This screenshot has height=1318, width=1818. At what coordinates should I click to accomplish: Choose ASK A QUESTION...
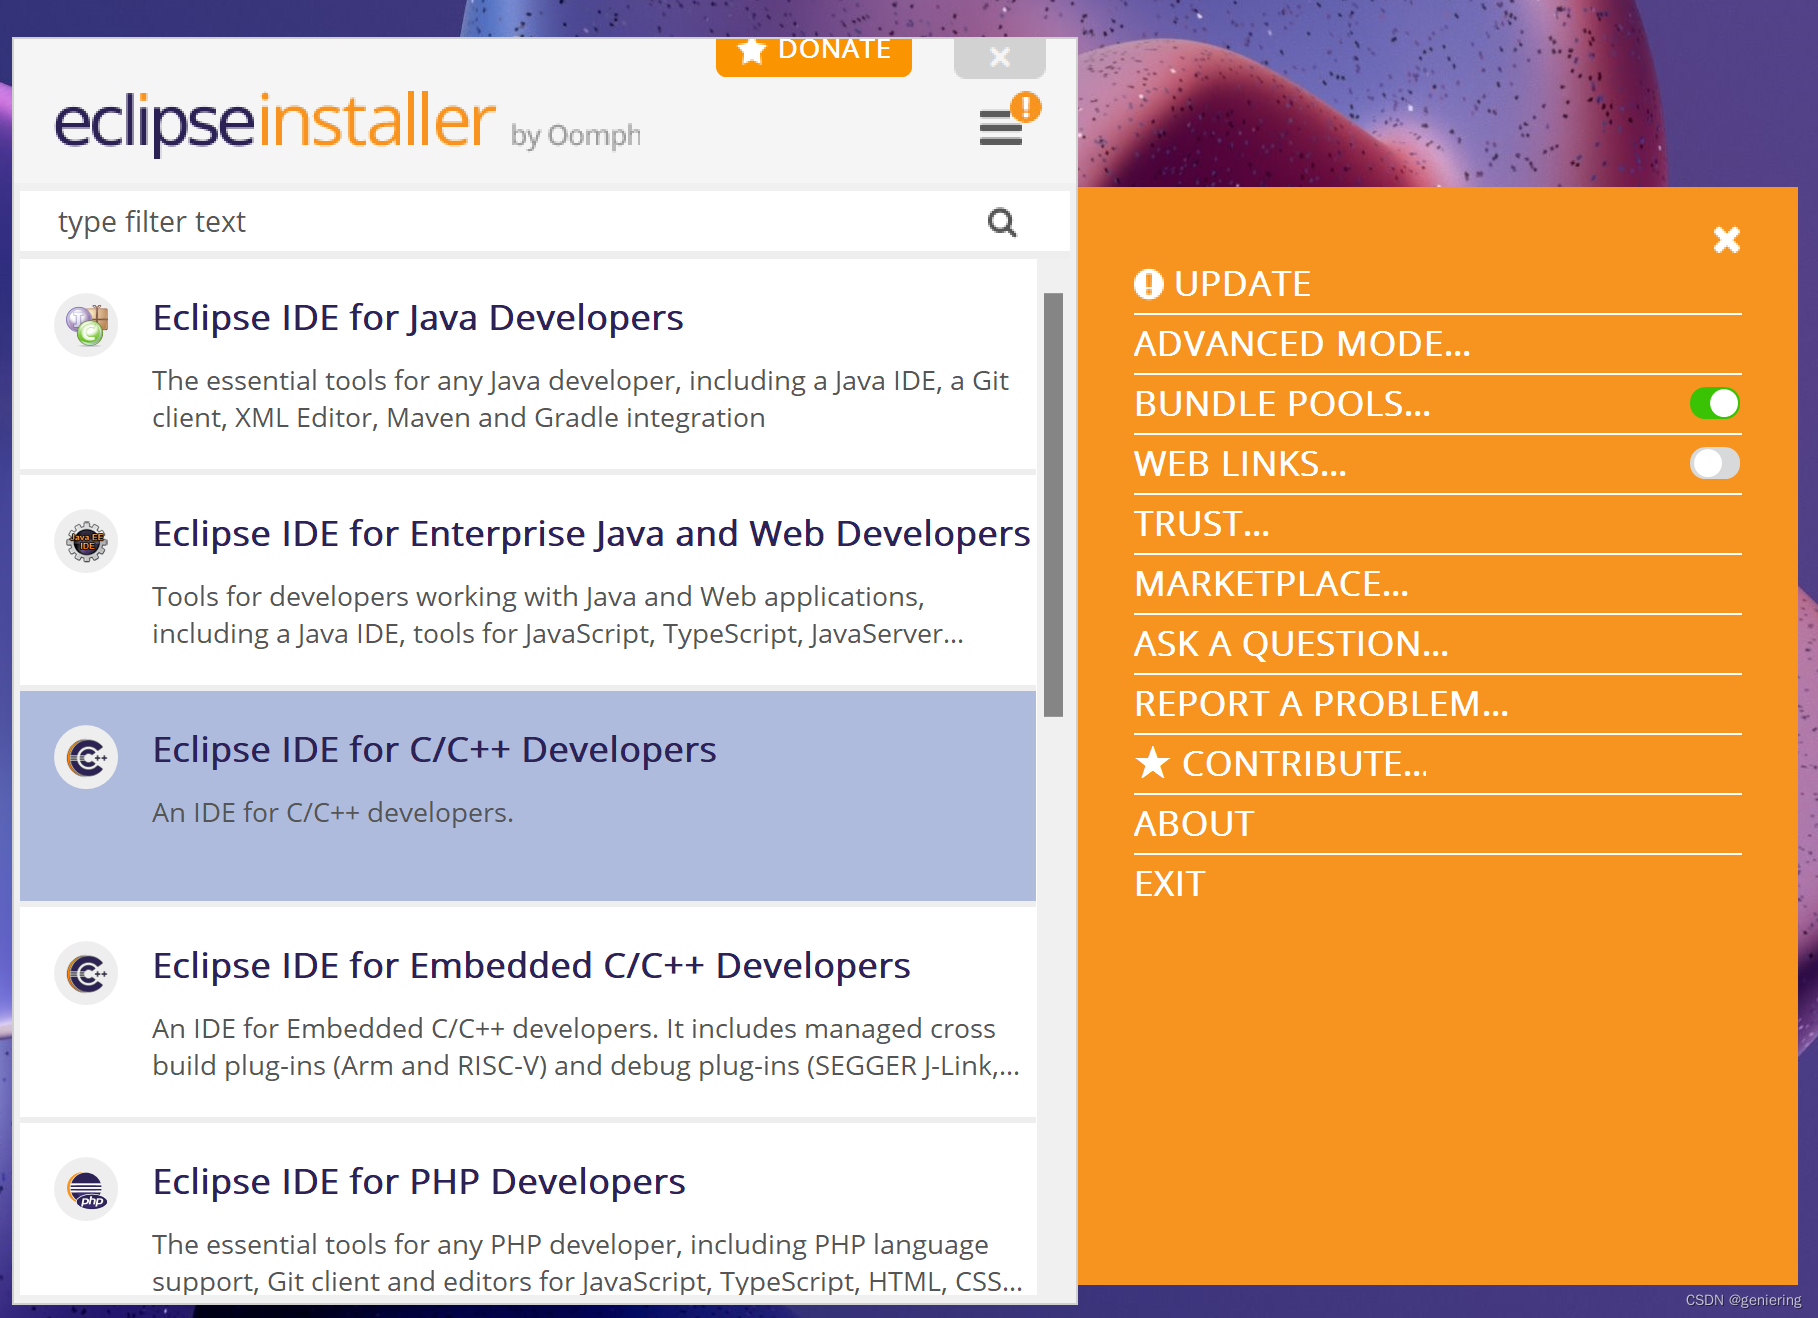pos(1291,644)
